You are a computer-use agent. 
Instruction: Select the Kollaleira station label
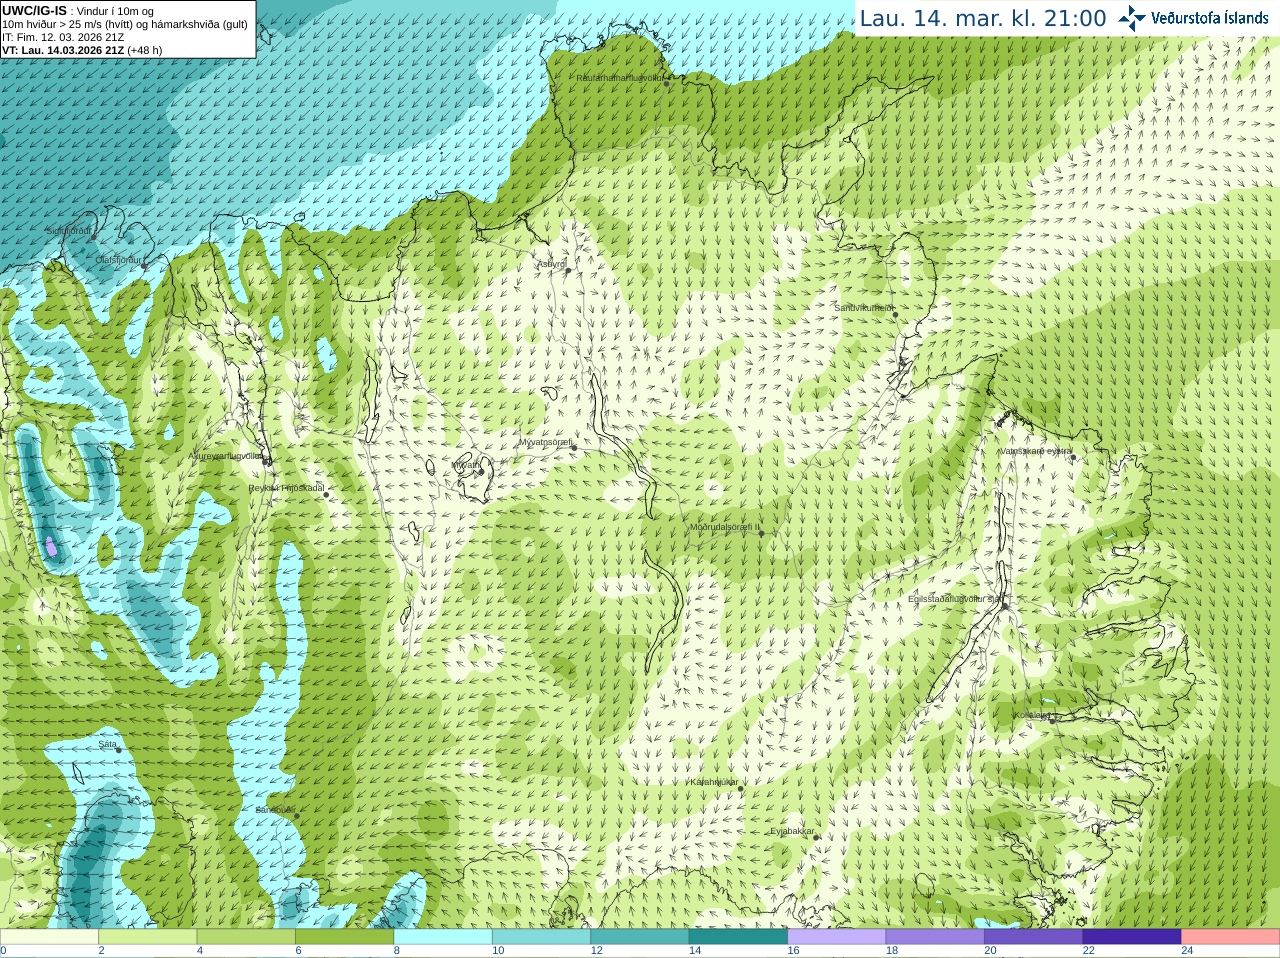[x=1032, y=715]
